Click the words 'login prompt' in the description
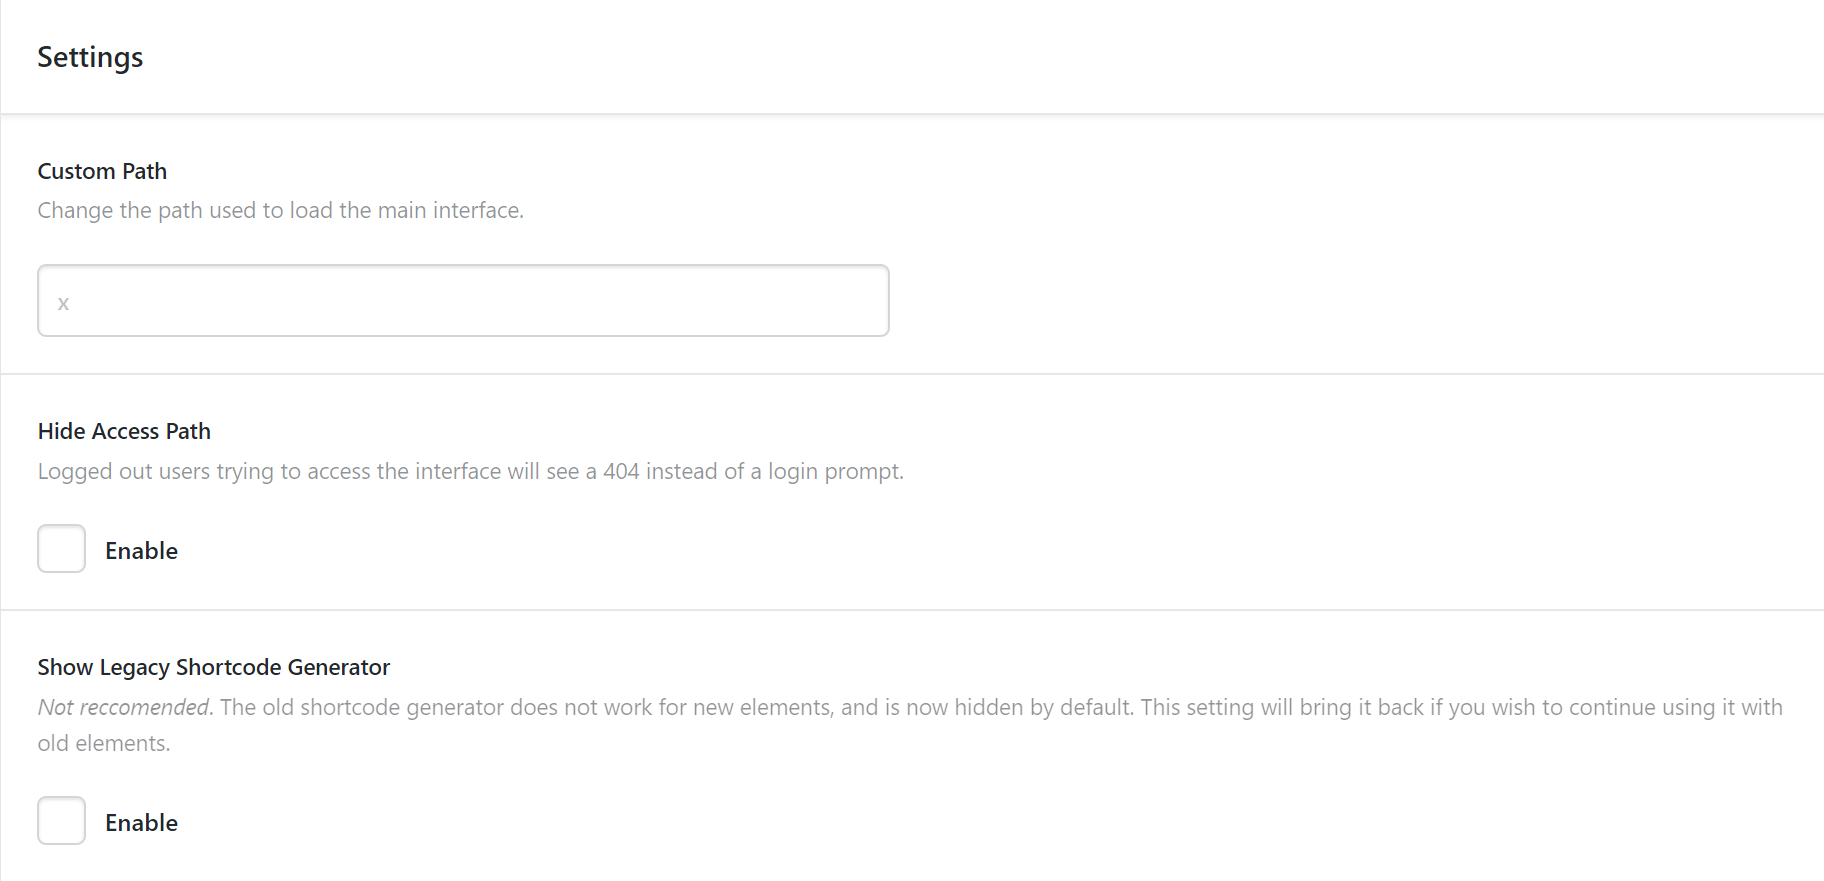Image resolution: width=1824 pixels, height=881 pixels. tap(834, 471)
